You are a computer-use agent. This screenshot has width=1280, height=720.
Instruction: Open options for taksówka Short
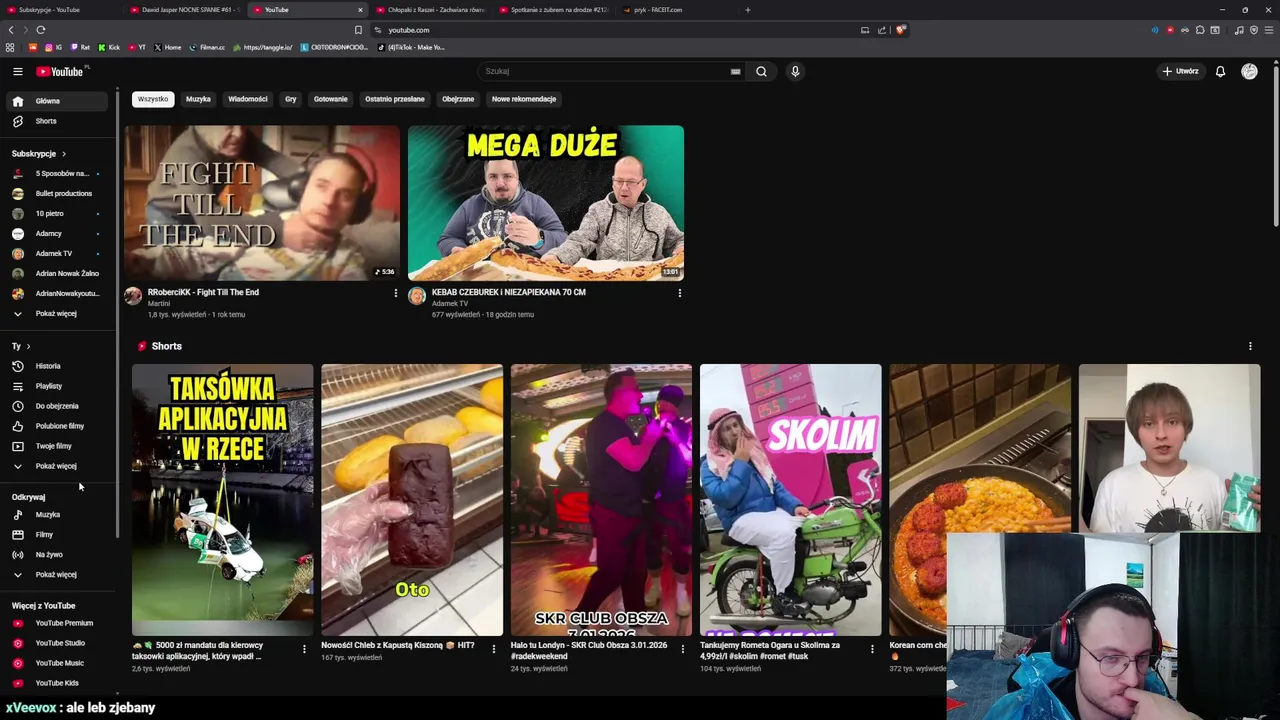pos(304,649)
